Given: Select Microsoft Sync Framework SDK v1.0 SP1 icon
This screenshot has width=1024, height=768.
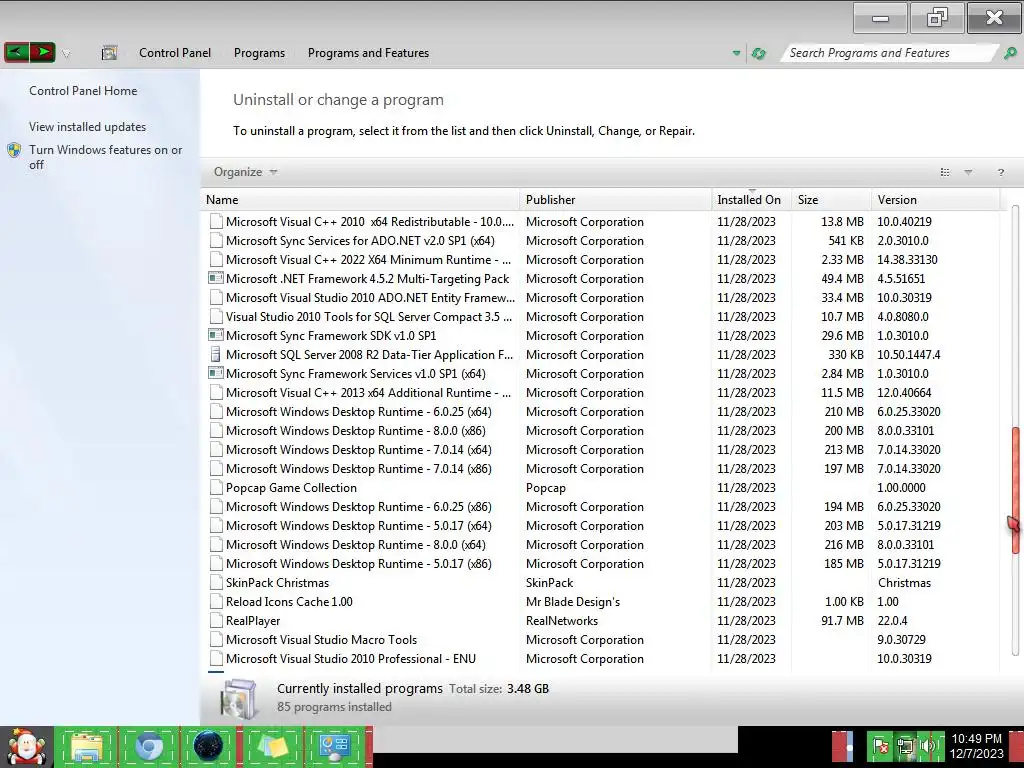Looking at the screenshot, I should [216, 335].
